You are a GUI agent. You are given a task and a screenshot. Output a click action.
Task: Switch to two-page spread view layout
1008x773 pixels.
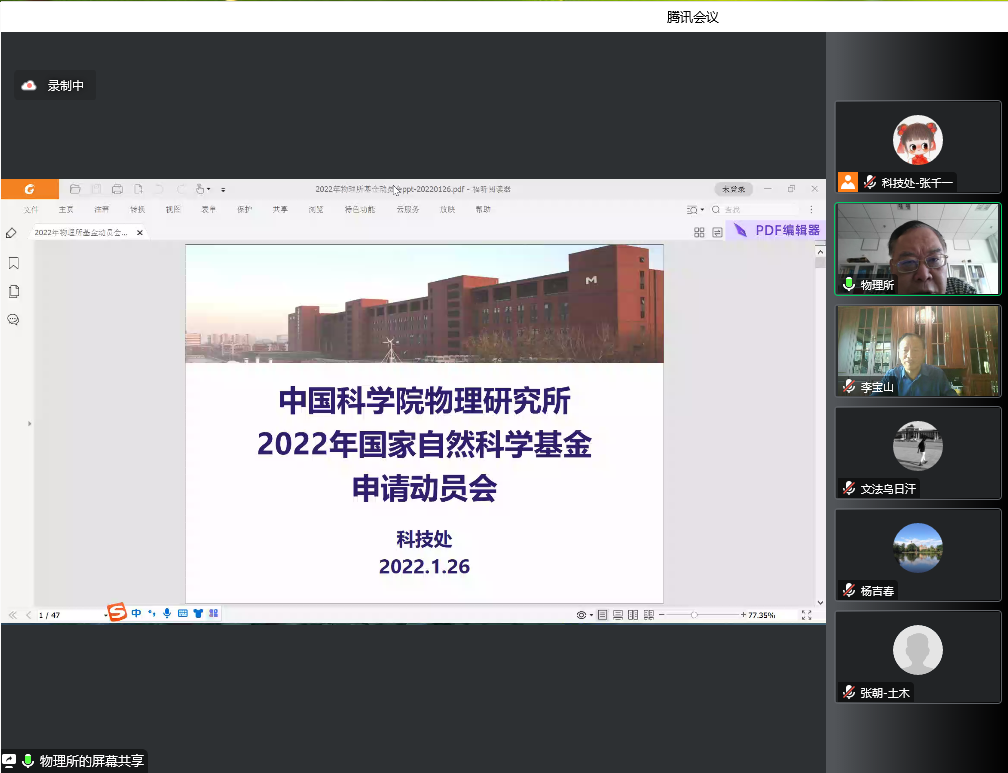(x=633, y=614)
